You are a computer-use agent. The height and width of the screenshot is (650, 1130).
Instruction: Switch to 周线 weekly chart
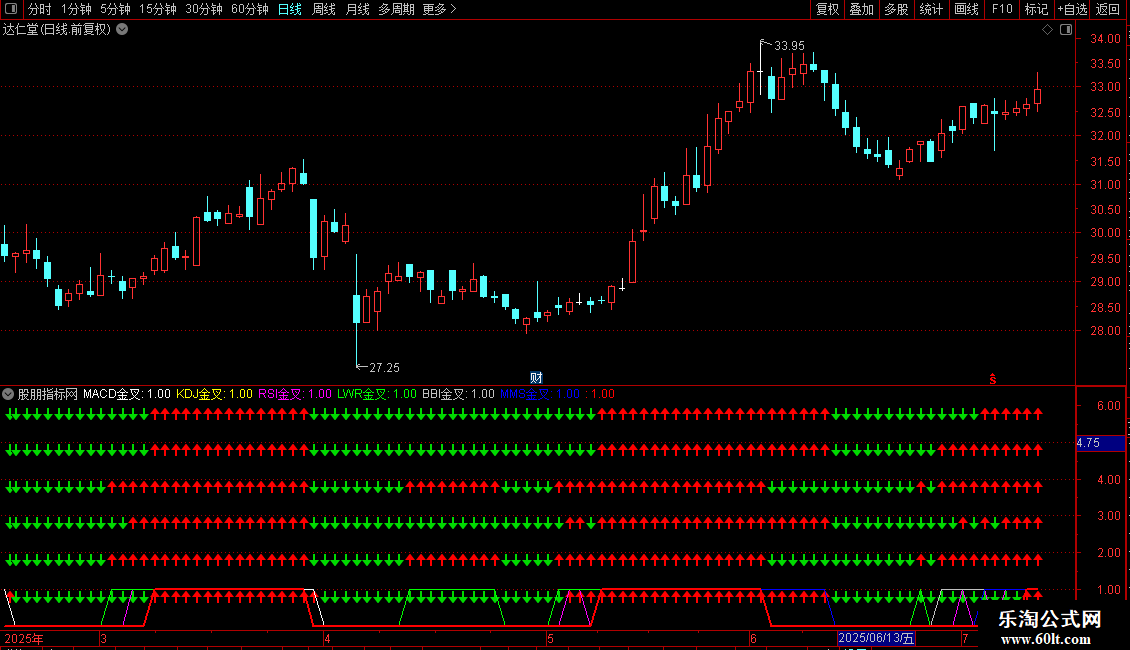click(x=324, y=9)
